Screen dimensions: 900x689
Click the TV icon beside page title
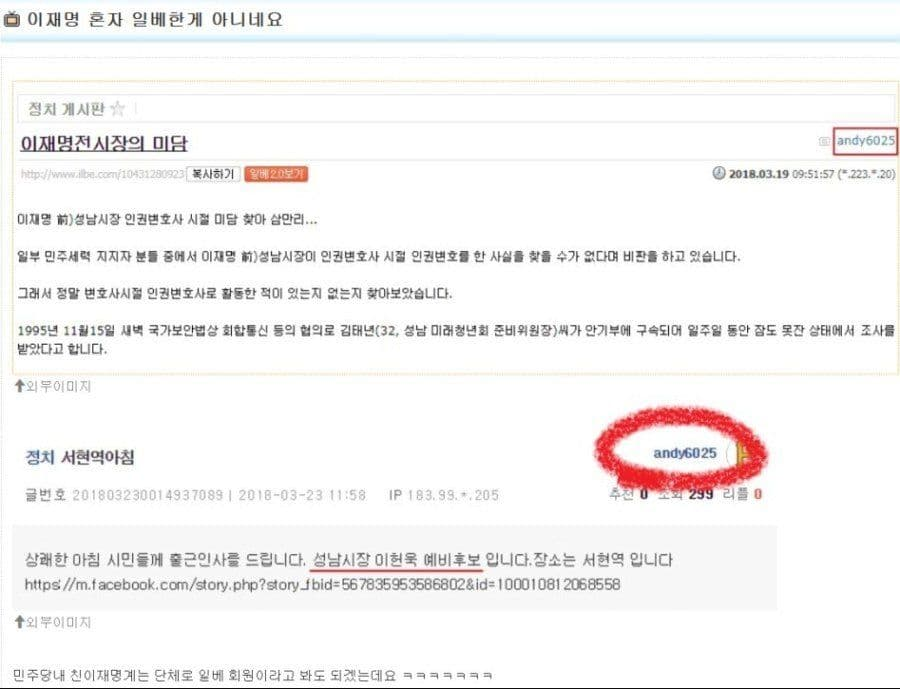coord(11,20)
